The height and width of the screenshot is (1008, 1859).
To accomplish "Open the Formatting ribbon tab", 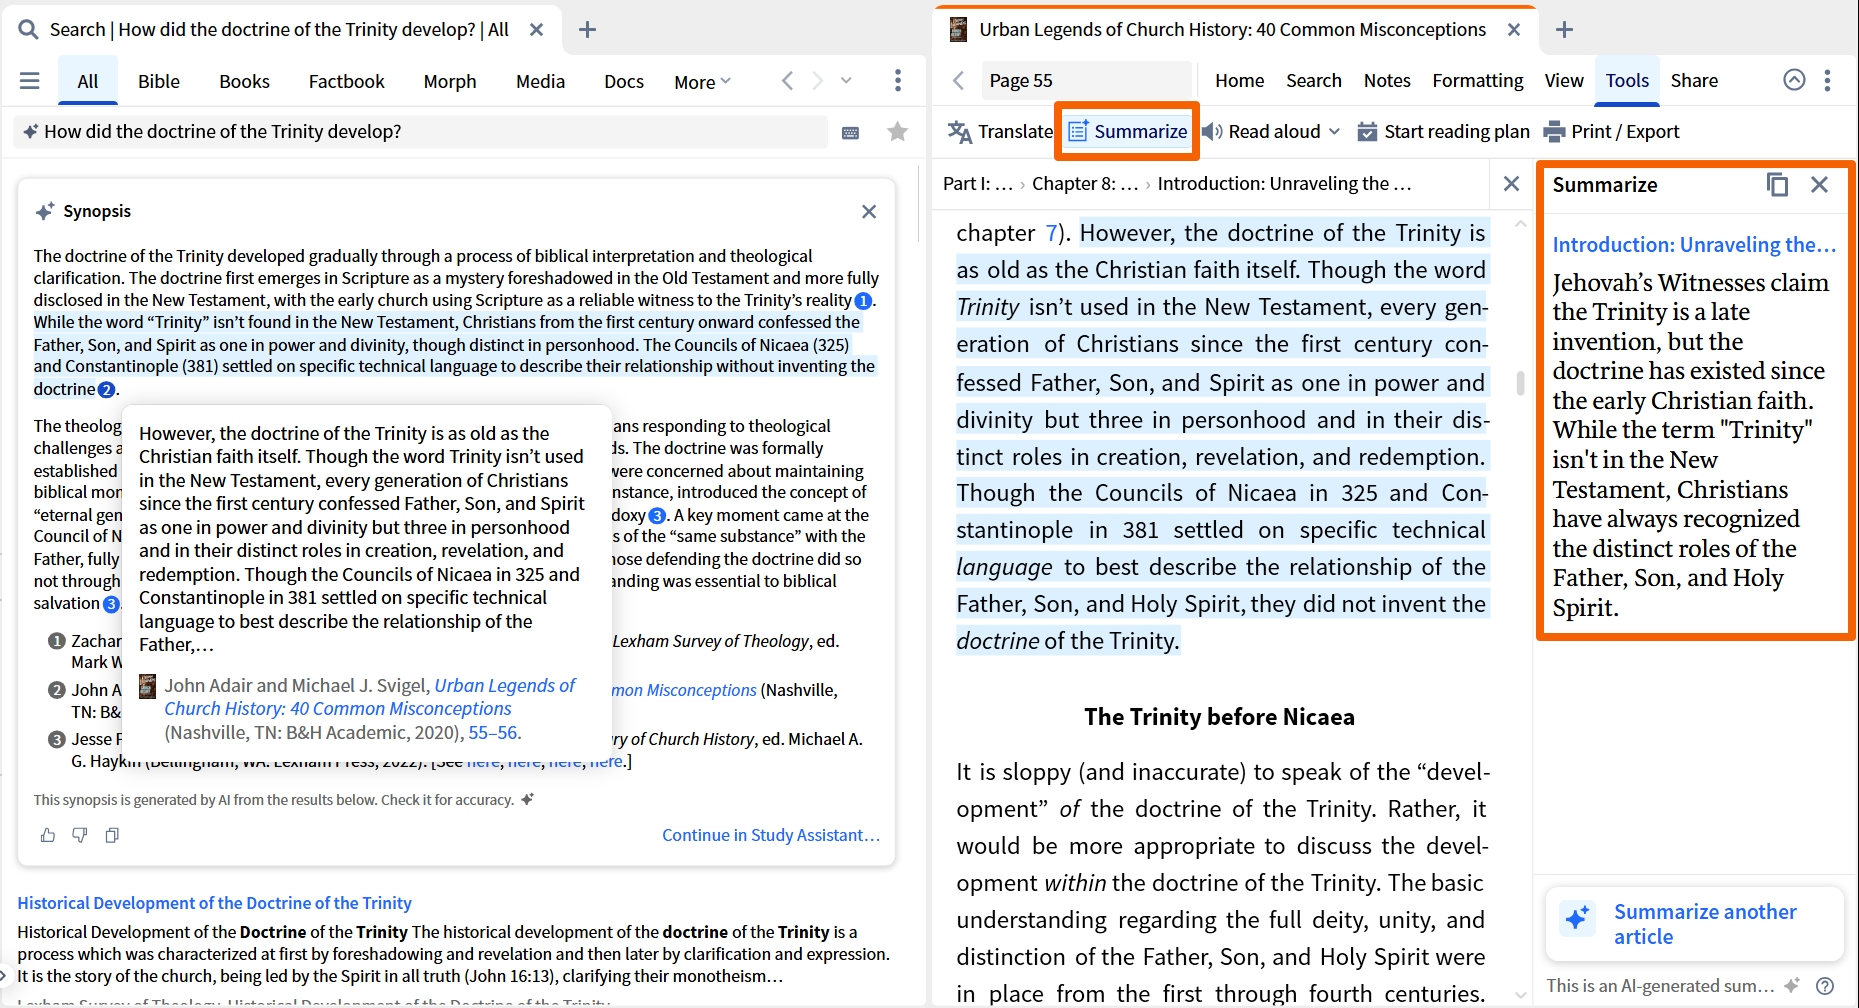I will coord(1478,80).
